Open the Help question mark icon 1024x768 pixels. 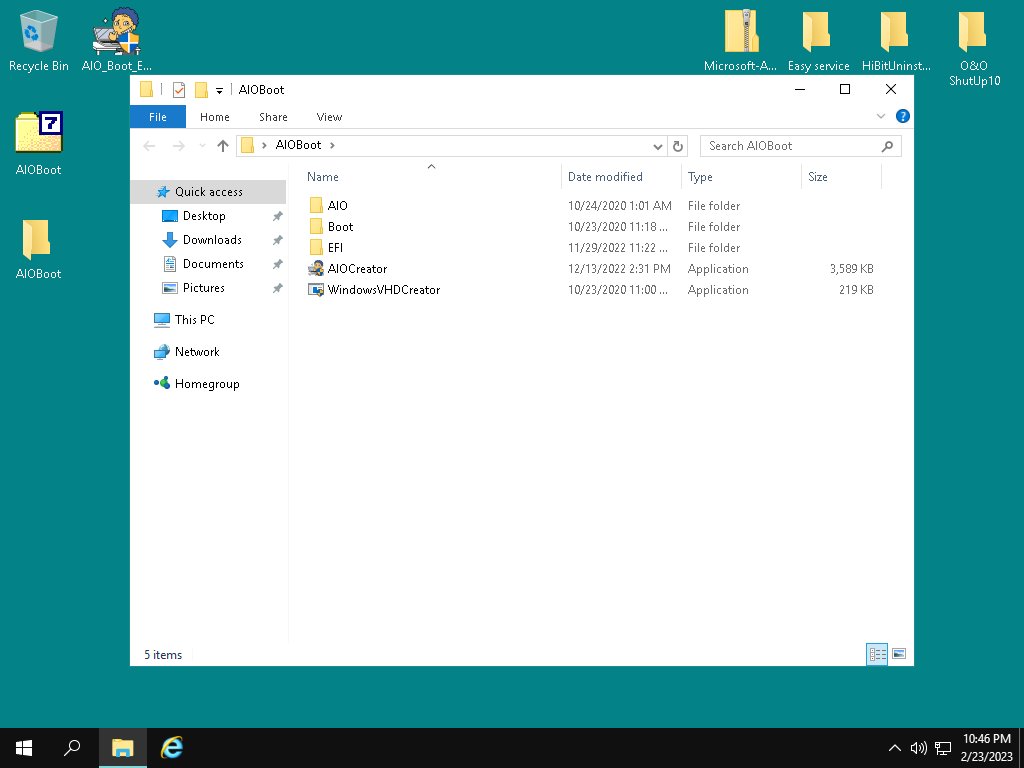(902, 117)
